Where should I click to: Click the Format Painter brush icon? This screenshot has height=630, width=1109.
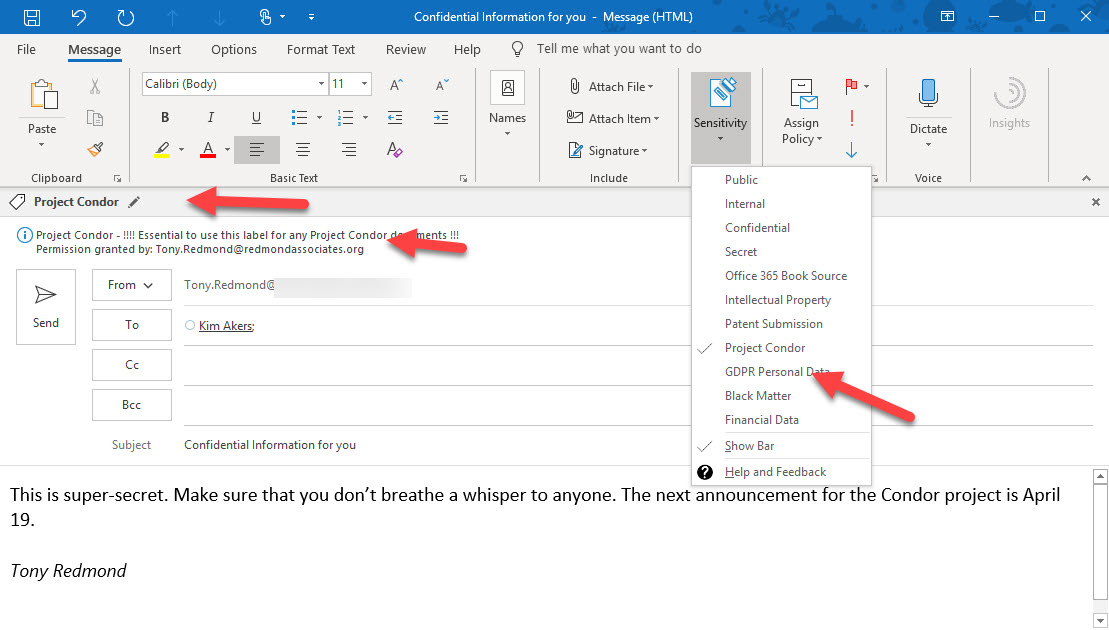pyautogui.click(x=95, y=149)
